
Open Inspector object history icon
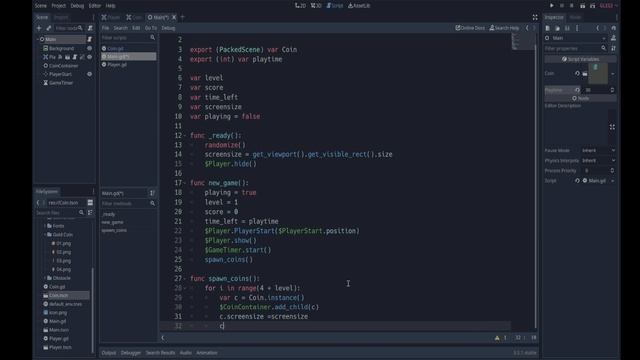pos(613,28)
